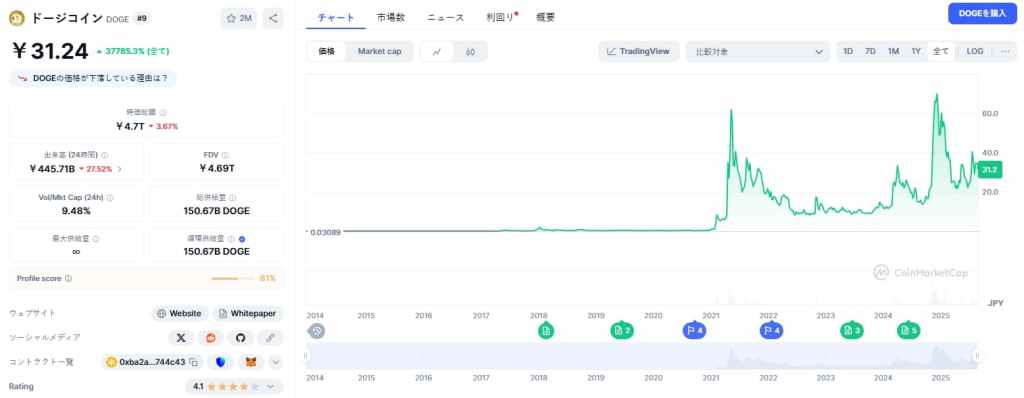Open the 比較対象 comparison dropdown
The width and height of the screenshot is (1024, 398).
tap(758, 52)
